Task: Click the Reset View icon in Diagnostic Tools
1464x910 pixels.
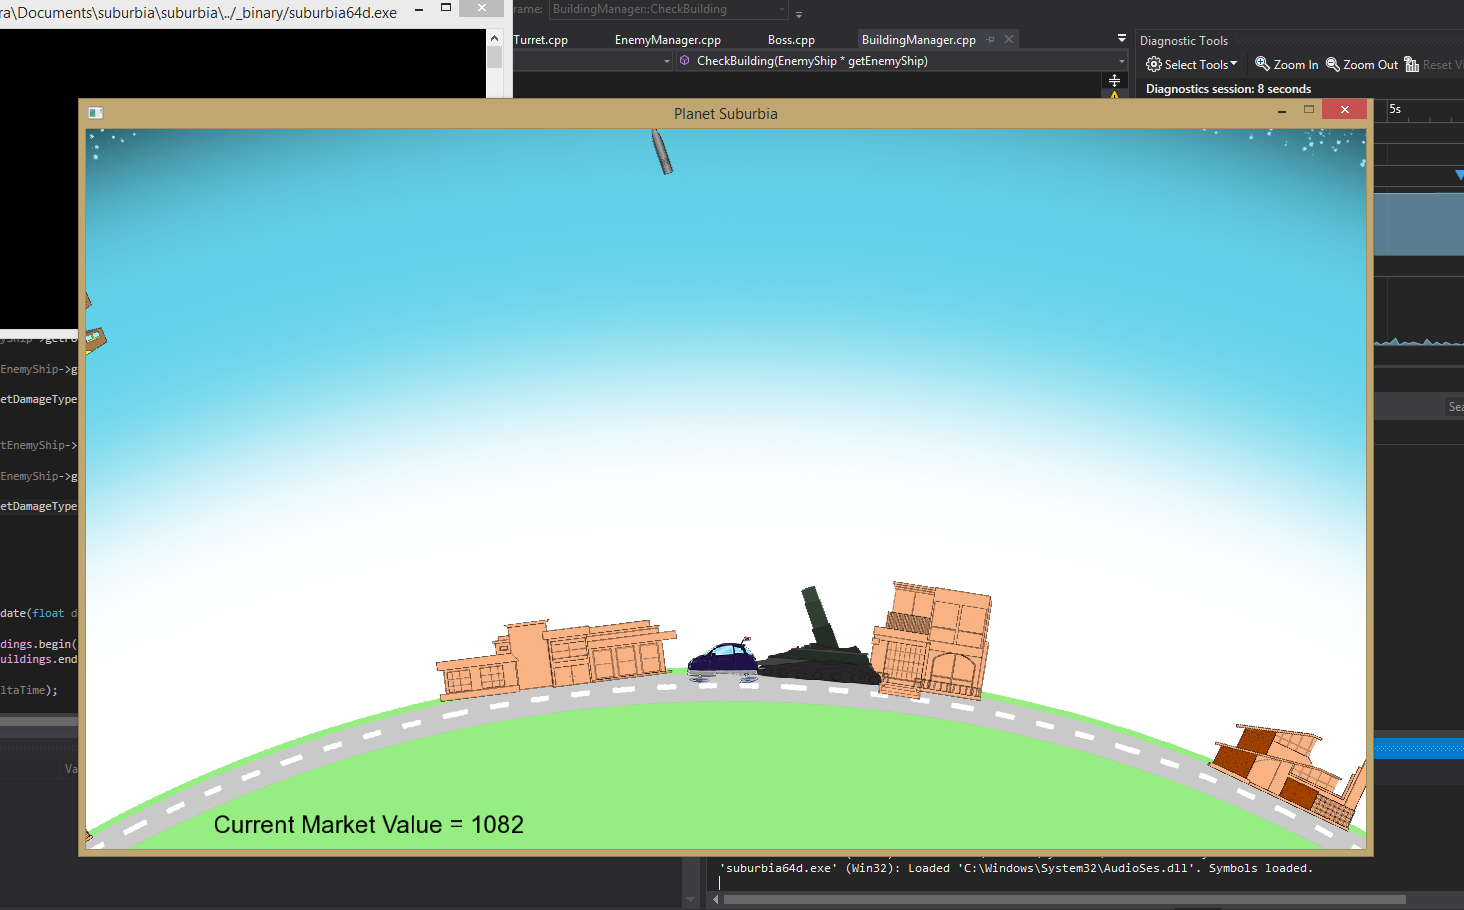Action: coord(1411,64)
